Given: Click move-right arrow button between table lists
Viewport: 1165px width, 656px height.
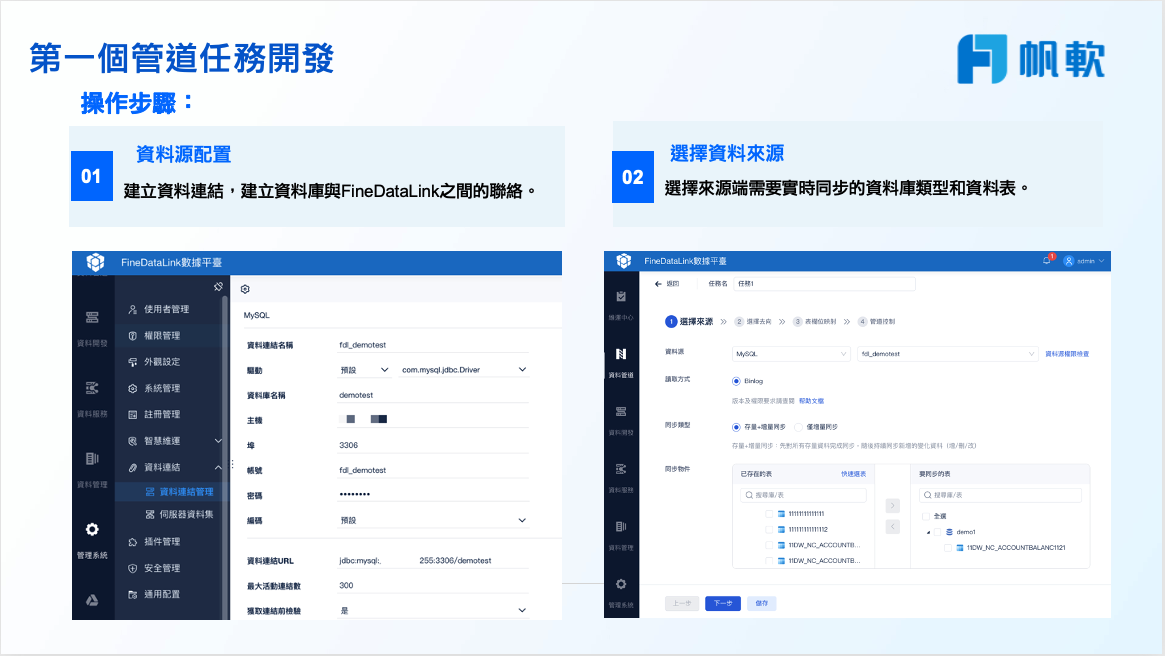Looking at the screenshot, I should [893, 506].
